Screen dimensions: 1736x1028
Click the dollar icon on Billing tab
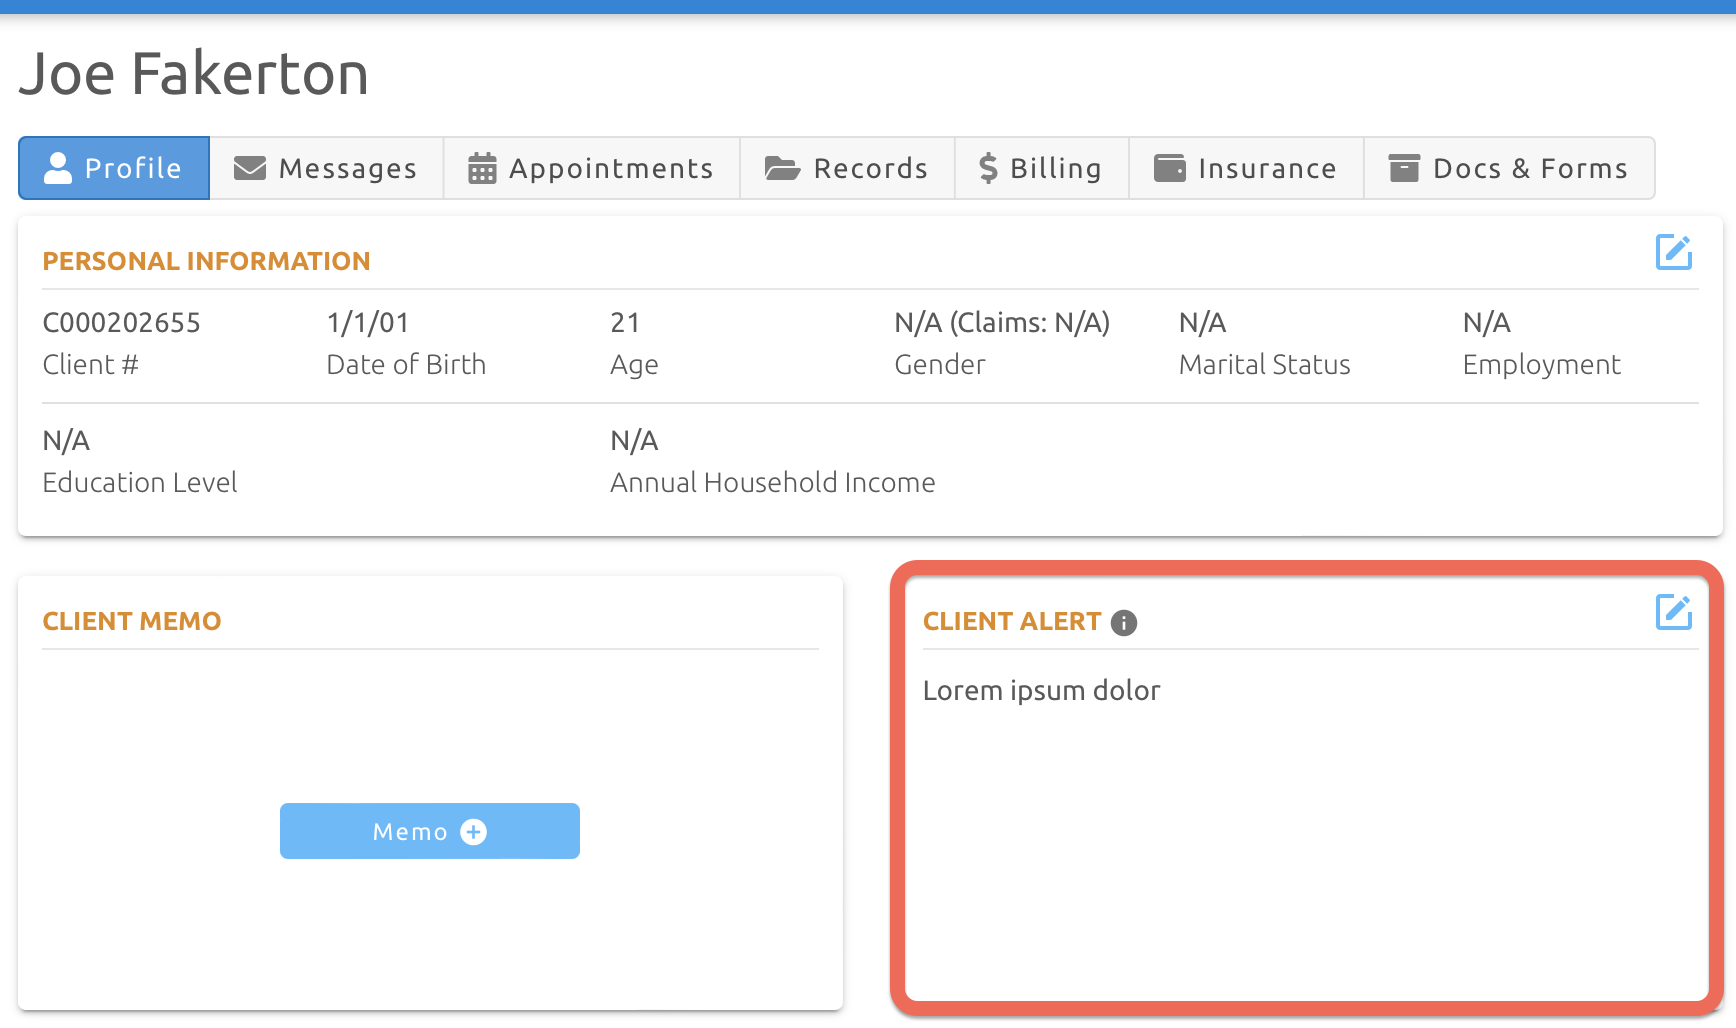988,168
